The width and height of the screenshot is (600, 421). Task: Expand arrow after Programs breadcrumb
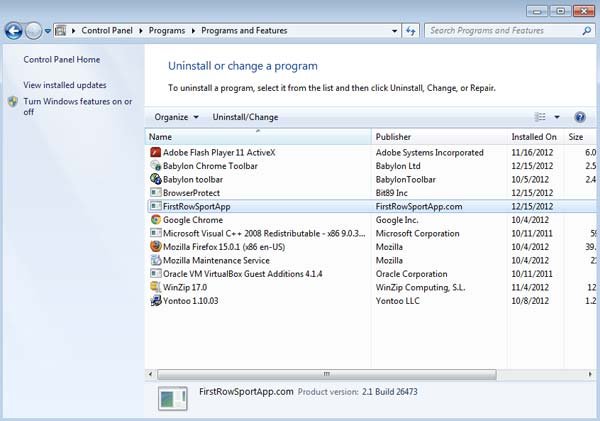(x=193, y=31)
